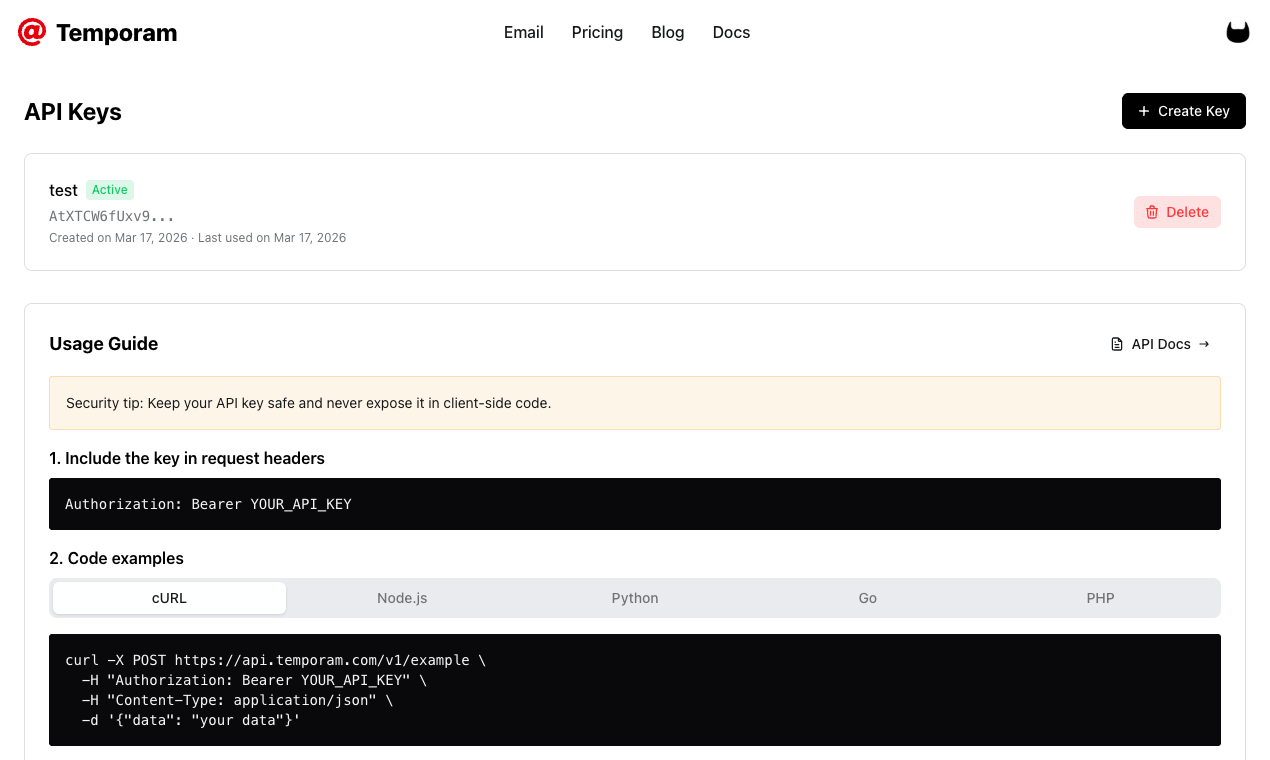Go to Docs via the top navigation
The height and width of the screenshot is (760, 1270).
click(731, 32)
